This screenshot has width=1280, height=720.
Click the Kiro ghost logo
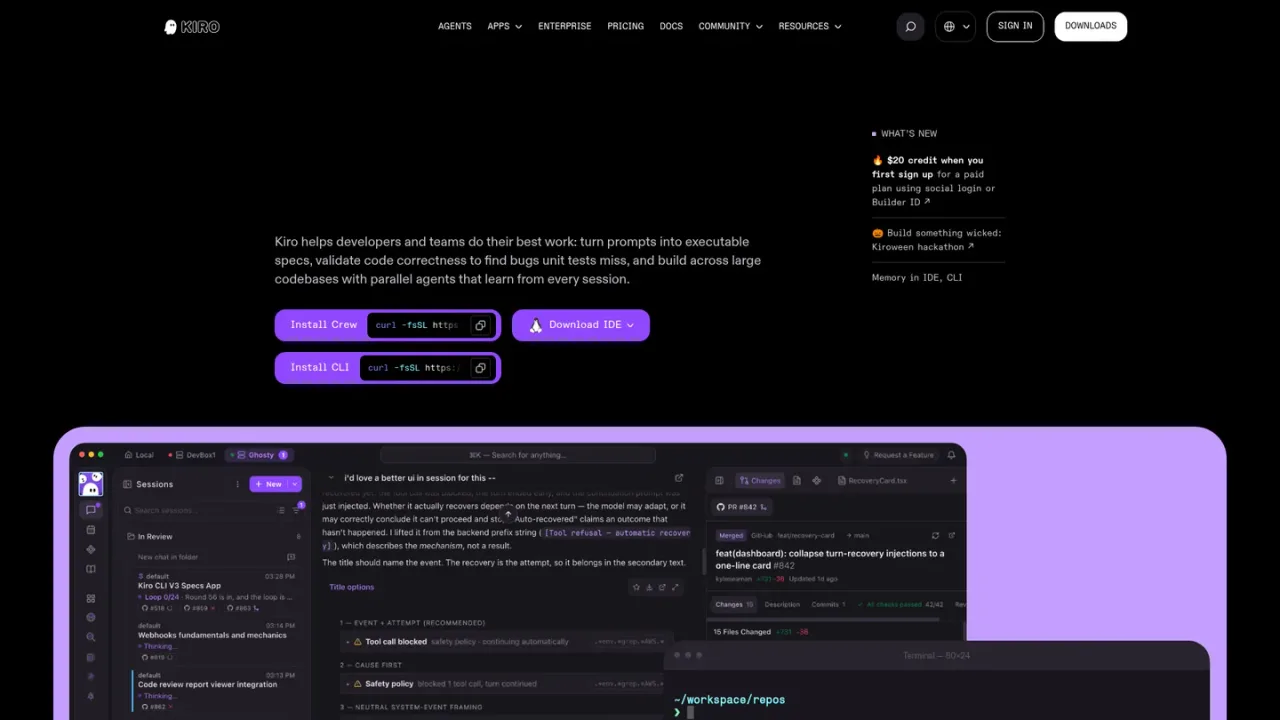point(192,27)
